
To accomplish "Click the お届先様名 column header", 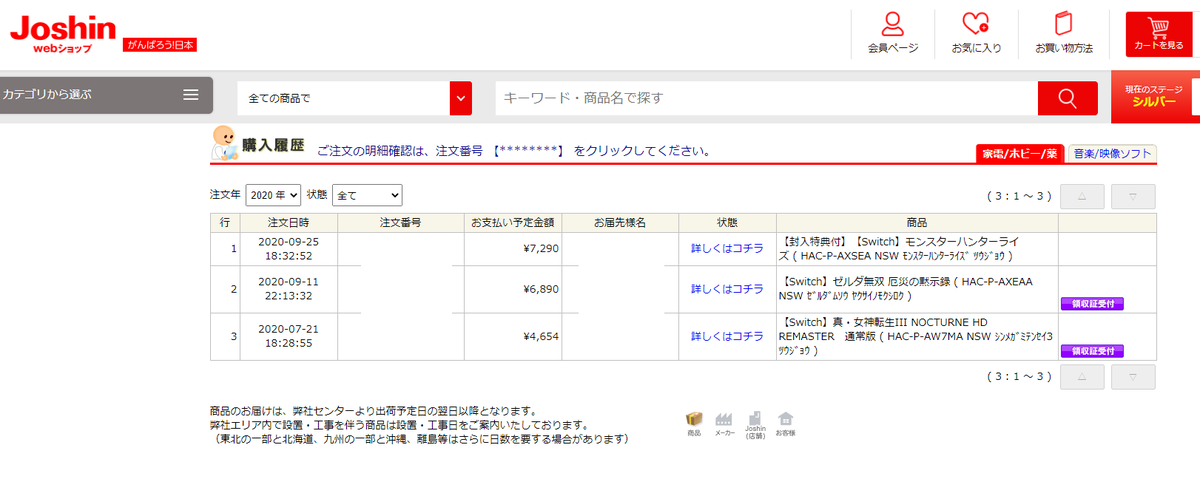I will click(620, 222).
